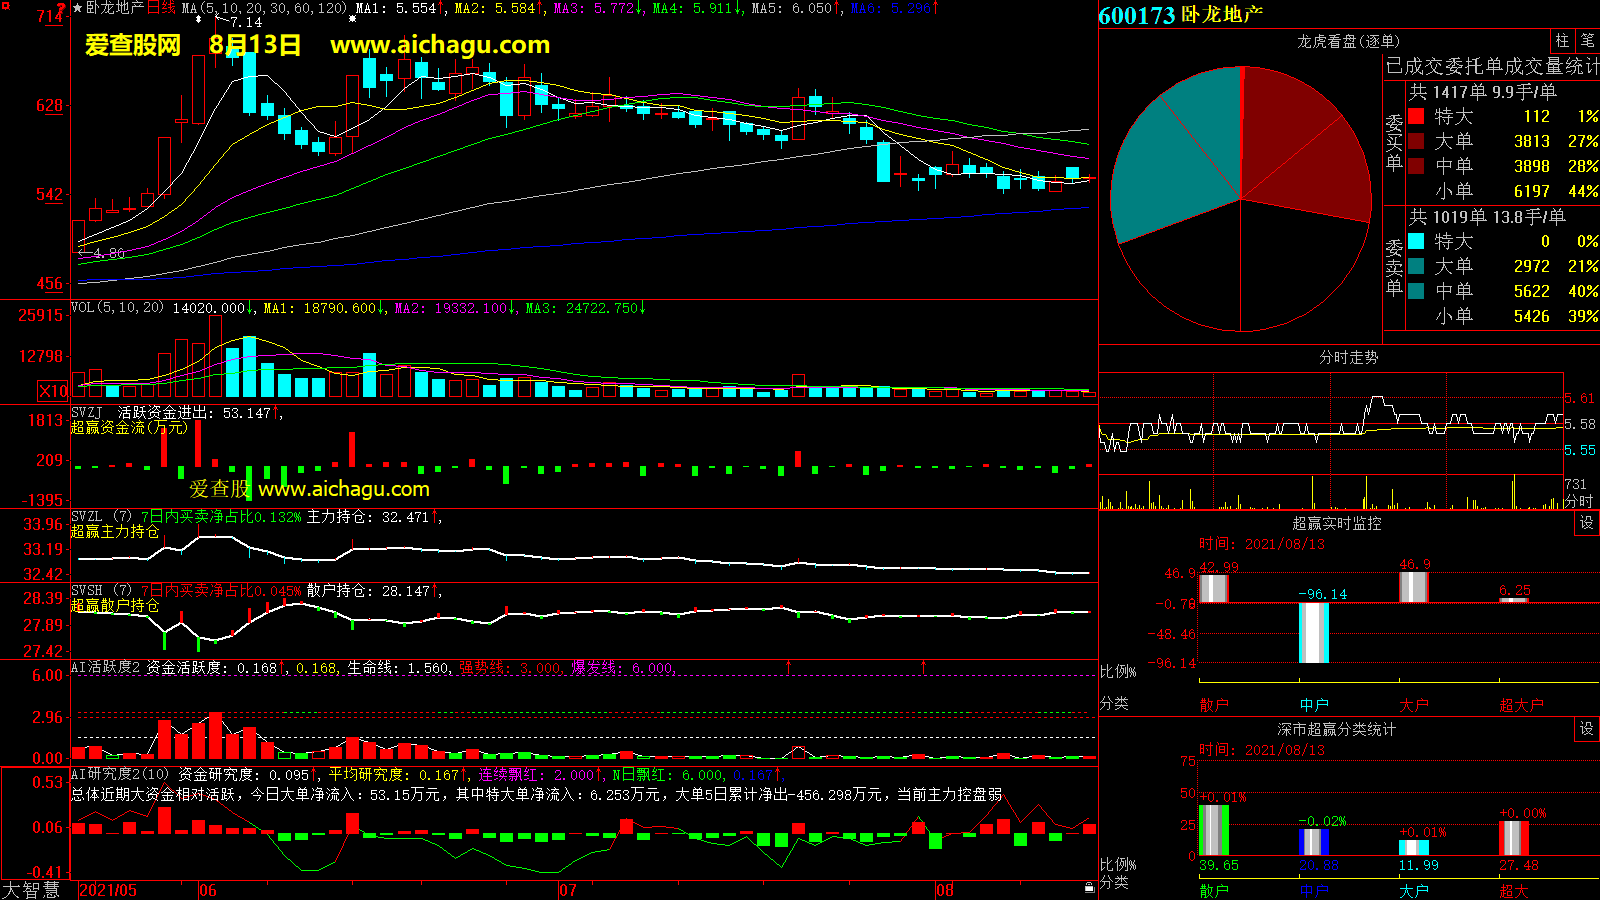Open 深市超赢分类统计 settings via 设 button
Image resolution: width=1600 pixels, height=900 pixels.
pyautogui.click(x=1587, y=729)
